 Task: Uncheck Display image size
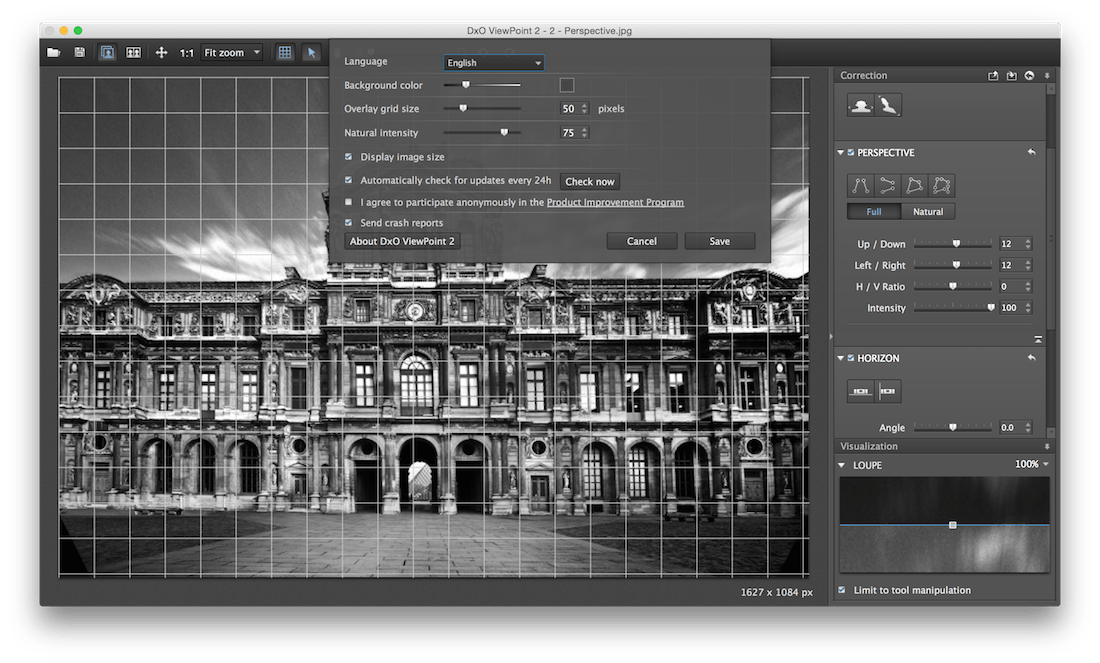(x=349, y=156)
